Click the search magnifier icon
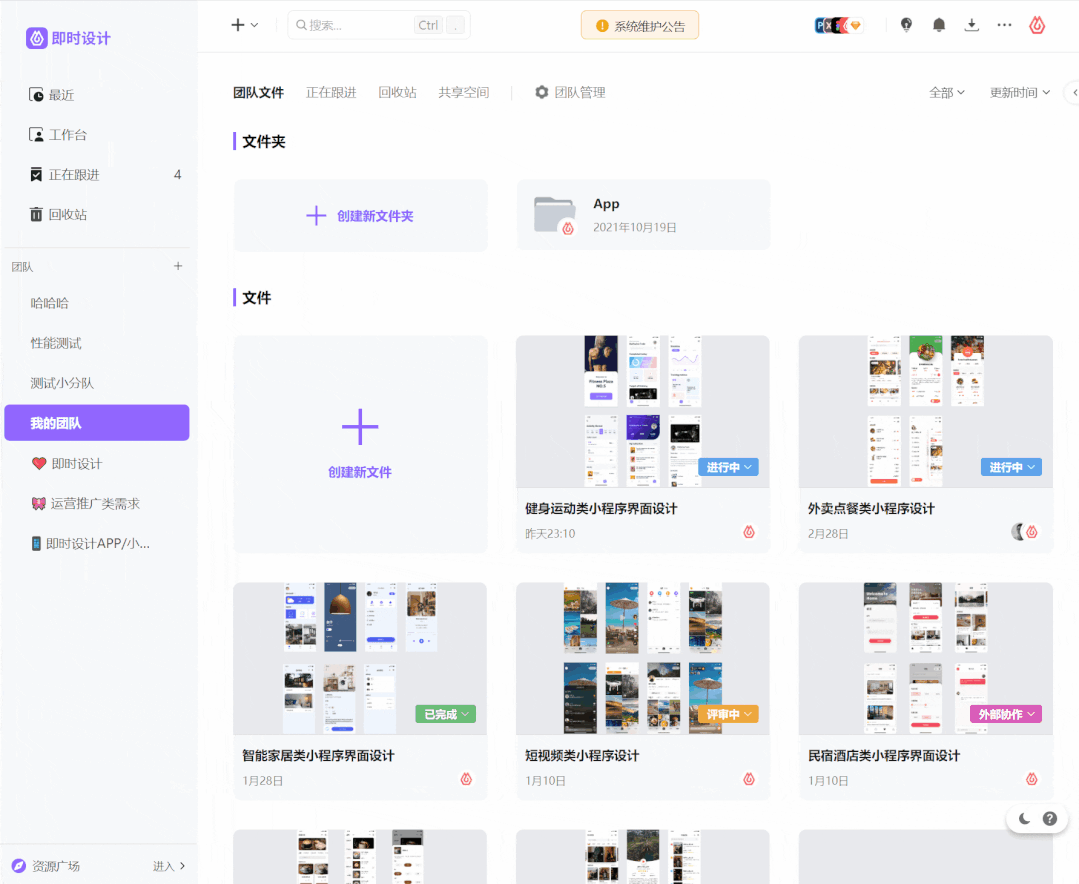 pos(301,25)
